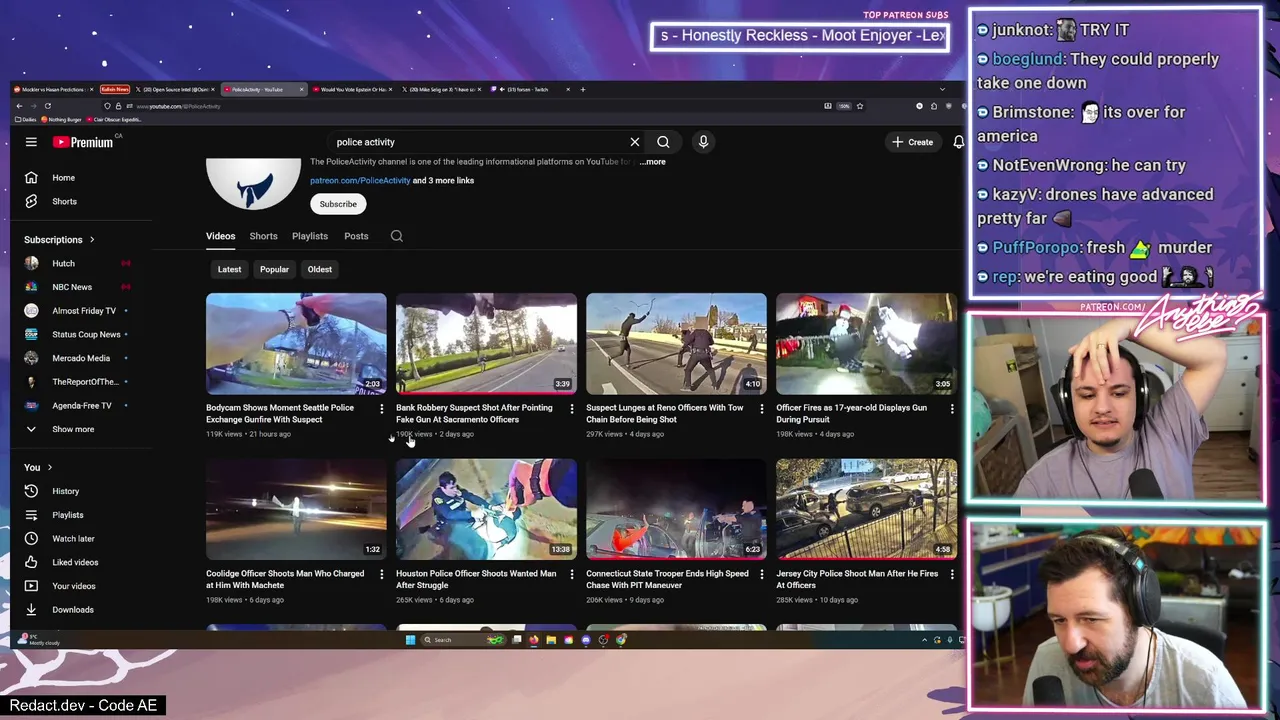Open the patreon.com/PoliceActivity link
1280x720 pixels.
pyautogui.click(x=360, y=181)
